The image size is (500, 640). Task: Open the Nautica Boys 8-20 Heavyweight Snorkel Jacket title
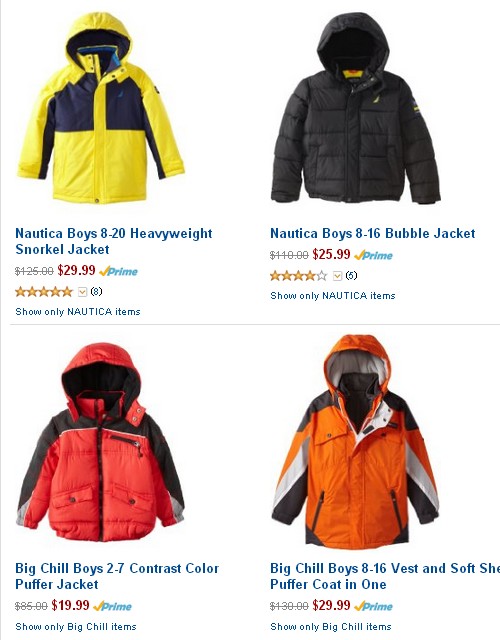tap(114, 241)
